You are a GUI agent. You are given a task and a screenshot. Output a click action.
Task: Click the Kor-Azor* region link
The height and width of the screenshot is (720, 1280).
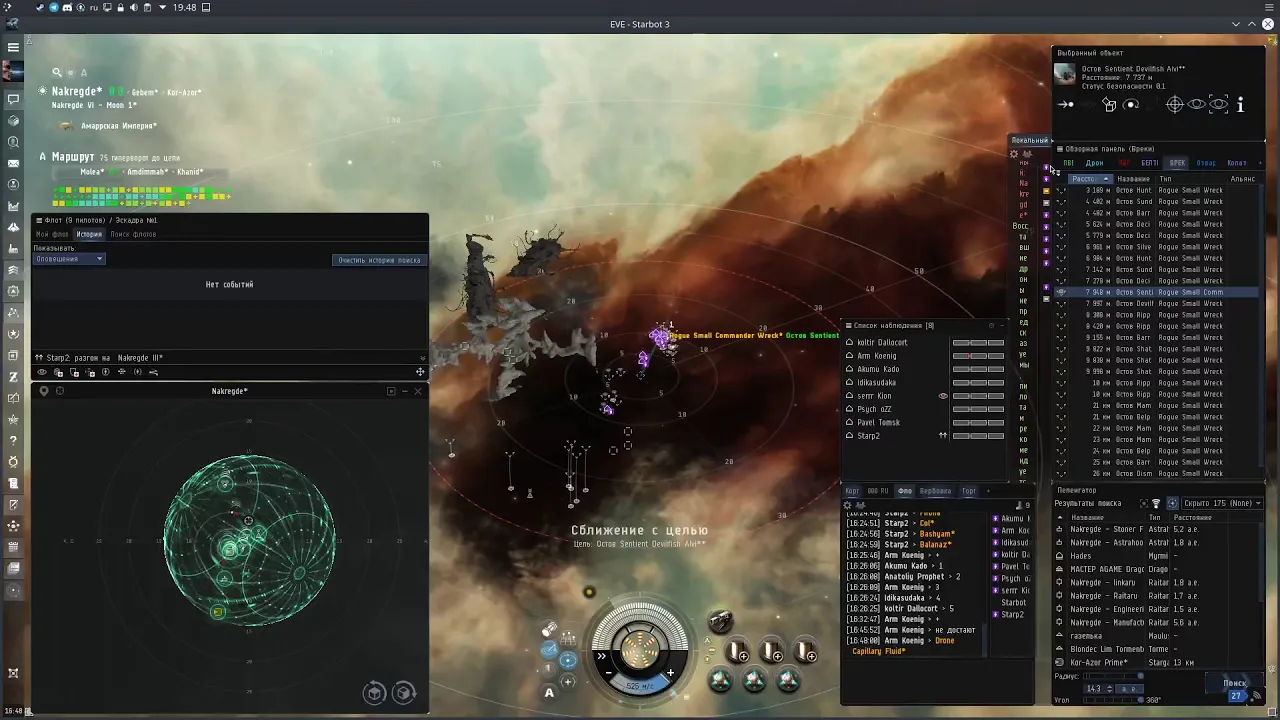[x=184, y=92]
